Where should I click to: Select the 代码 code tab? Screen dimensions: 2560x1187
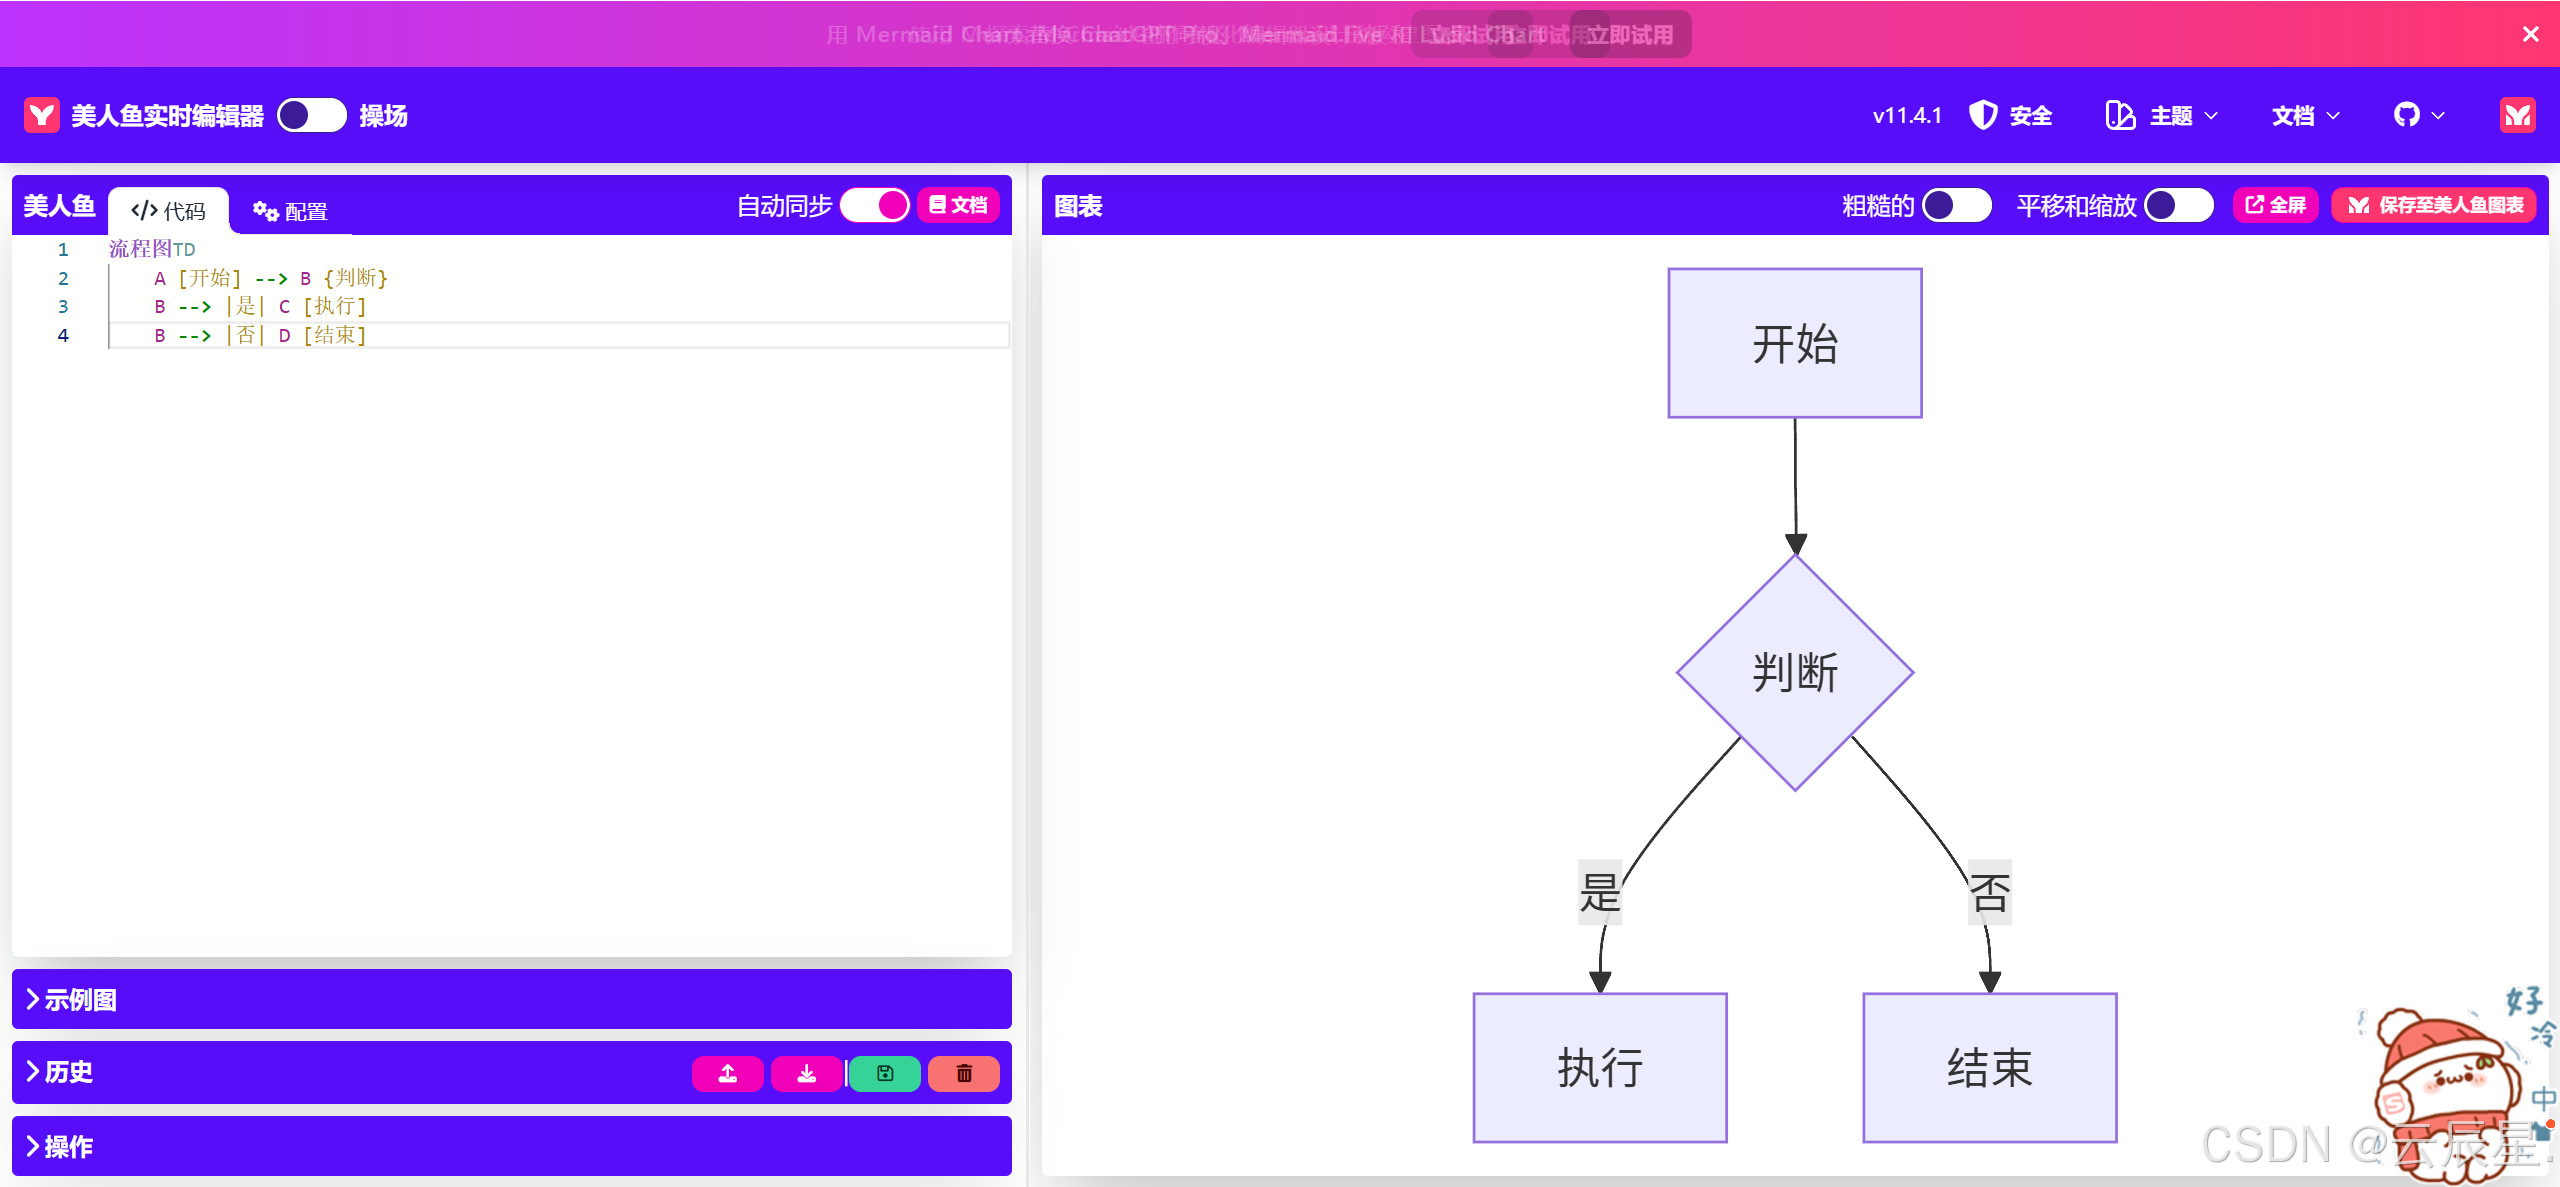point(169,211)
